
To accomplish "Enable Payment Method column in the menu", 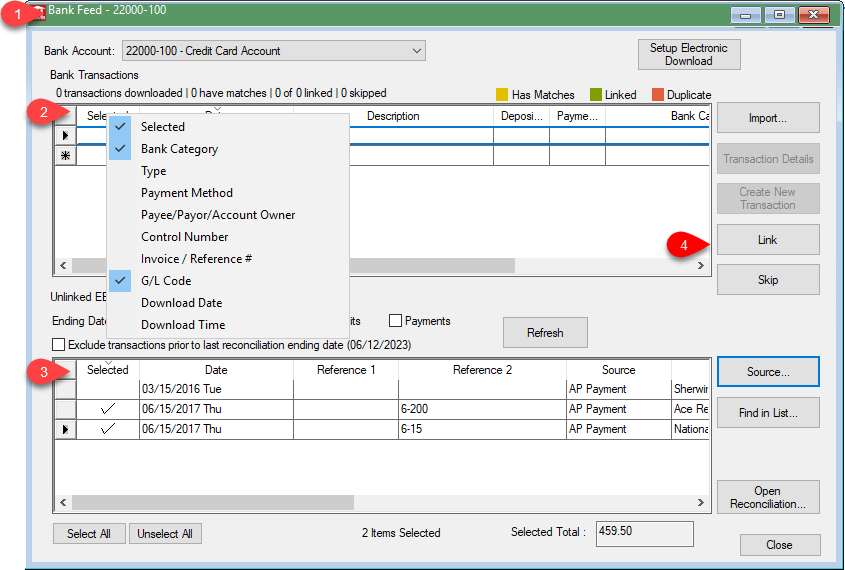I will tap(186, 193).
